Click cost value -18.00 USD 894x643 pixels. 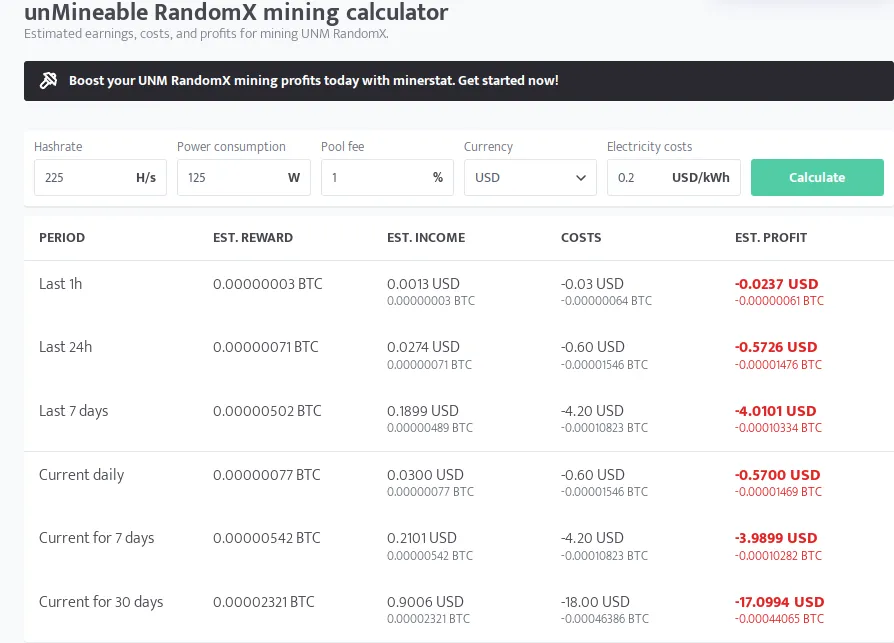[595, 602]
